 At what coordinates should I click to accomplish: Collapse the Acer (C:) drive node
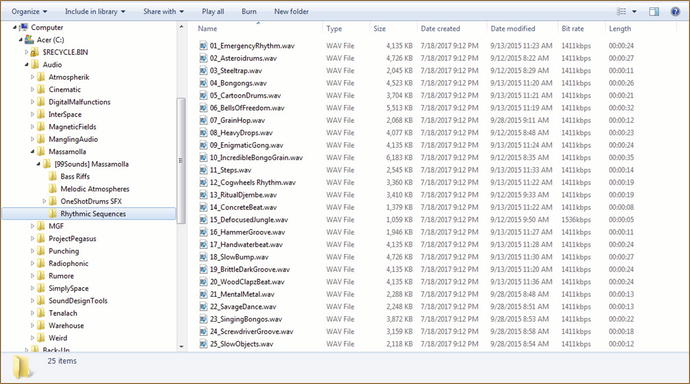click(20, 40)
